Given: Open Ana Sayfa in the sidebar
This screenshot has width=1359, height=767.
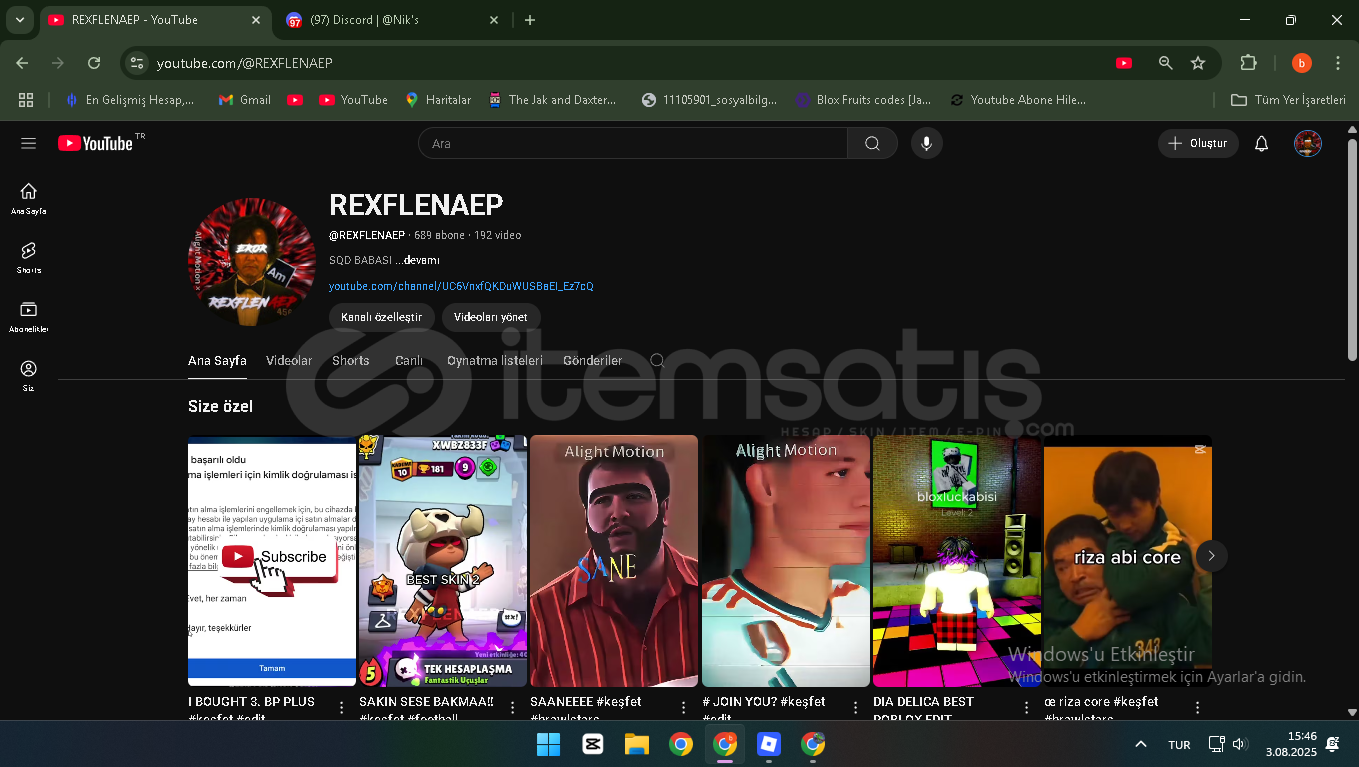Looking at the screenshot, I should [x=28, y=198].
